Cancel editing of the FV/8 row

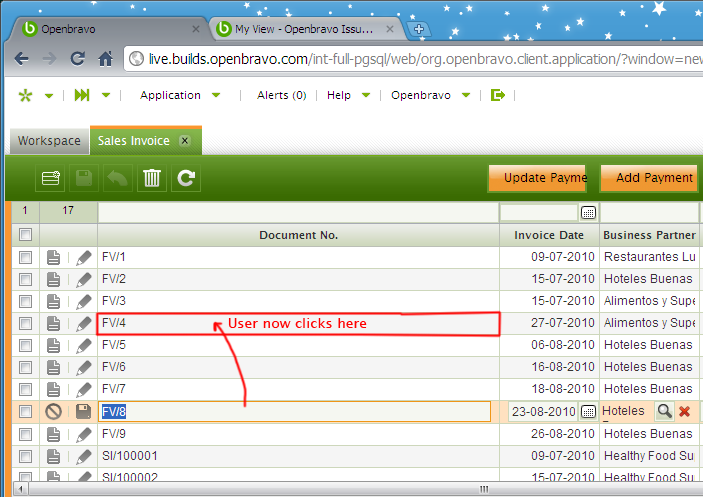(53, 411)
